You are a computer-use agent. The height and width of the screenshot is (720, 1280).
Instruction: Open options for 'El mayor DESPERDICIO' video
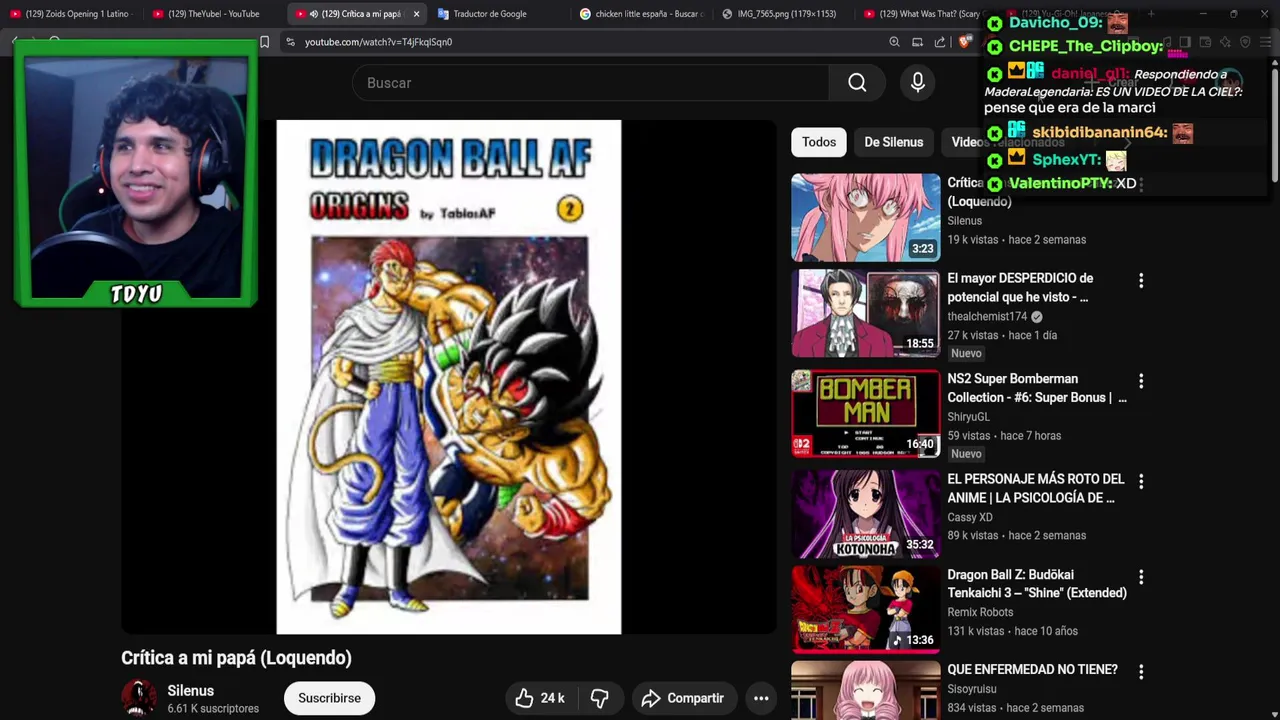[x=1141, y=281]
